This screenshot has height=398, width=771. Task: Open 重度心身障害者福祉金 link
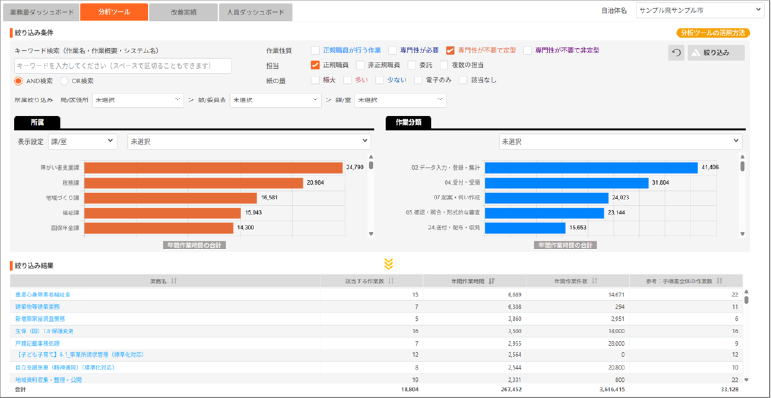tap(43, 294)
